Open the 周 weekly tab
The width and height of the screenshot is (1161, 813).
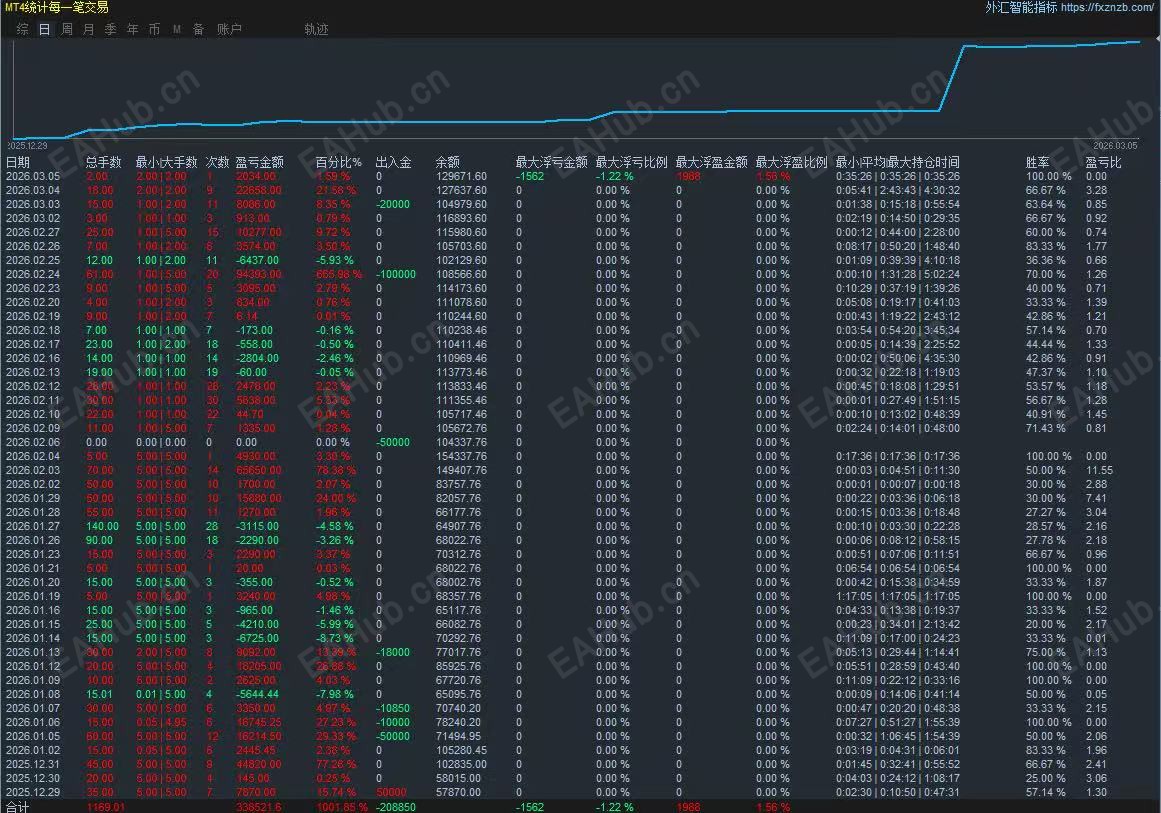(67, 29)
